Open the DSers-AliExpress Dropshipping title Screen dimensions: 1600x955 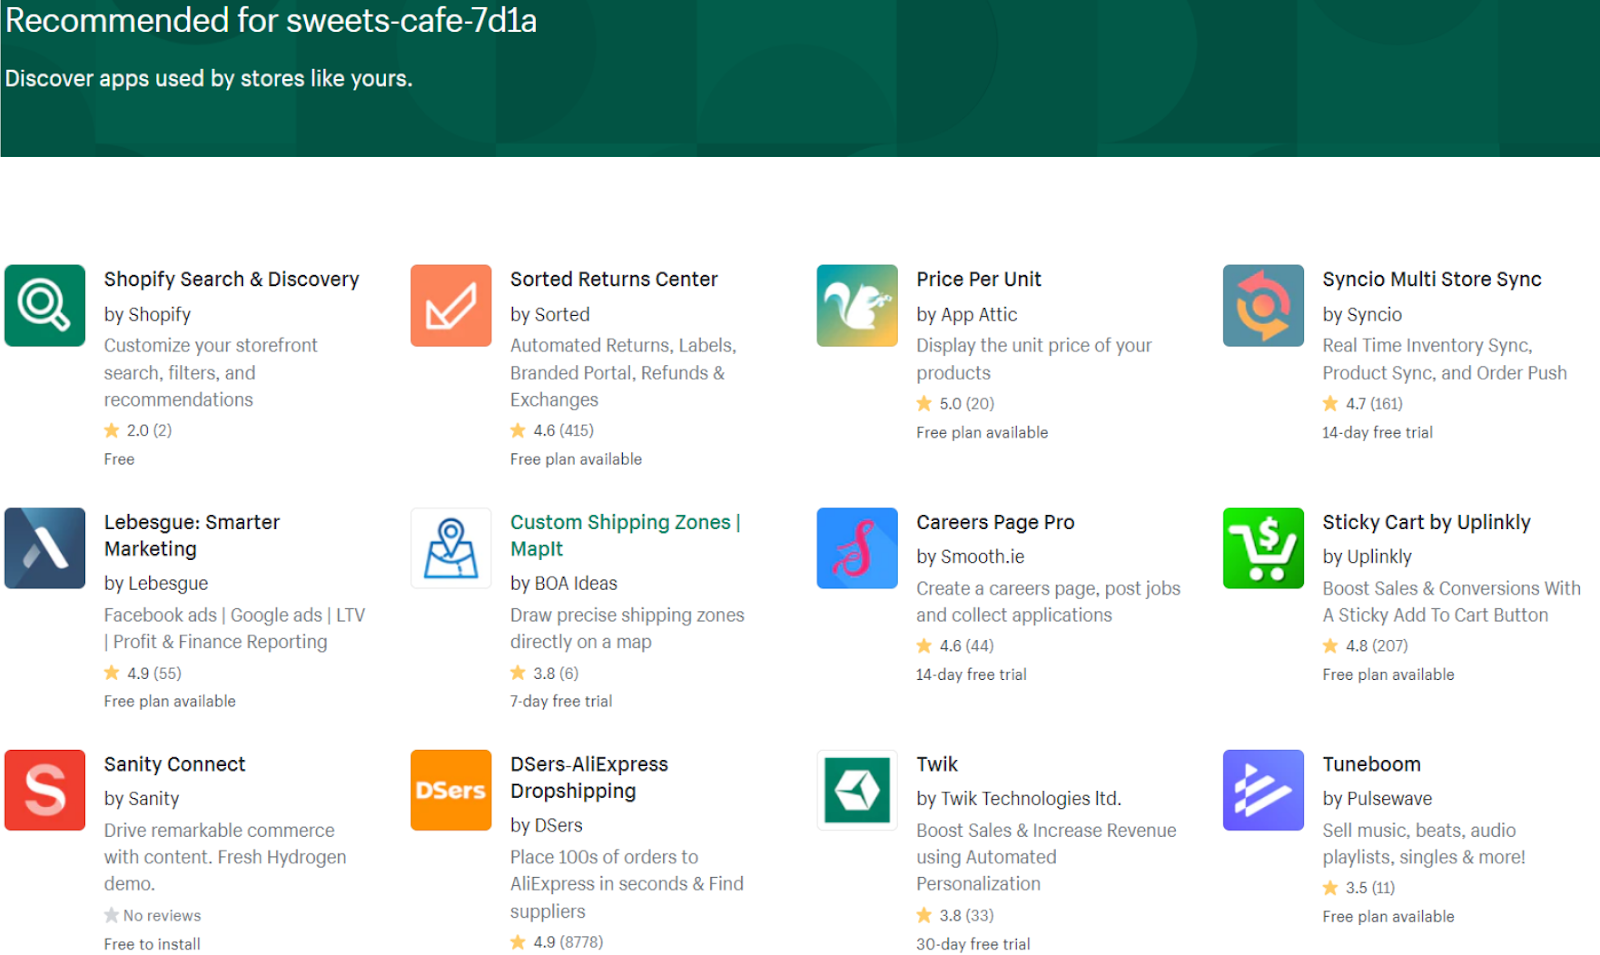pos(589,777)
